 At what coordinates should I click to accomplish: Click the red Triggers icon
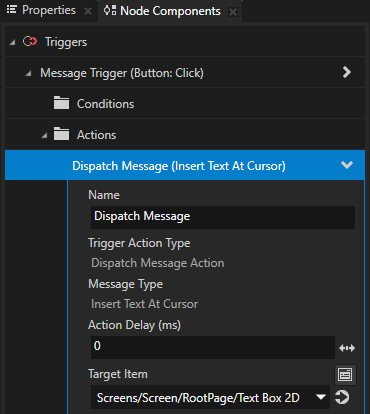pos(30,42)
